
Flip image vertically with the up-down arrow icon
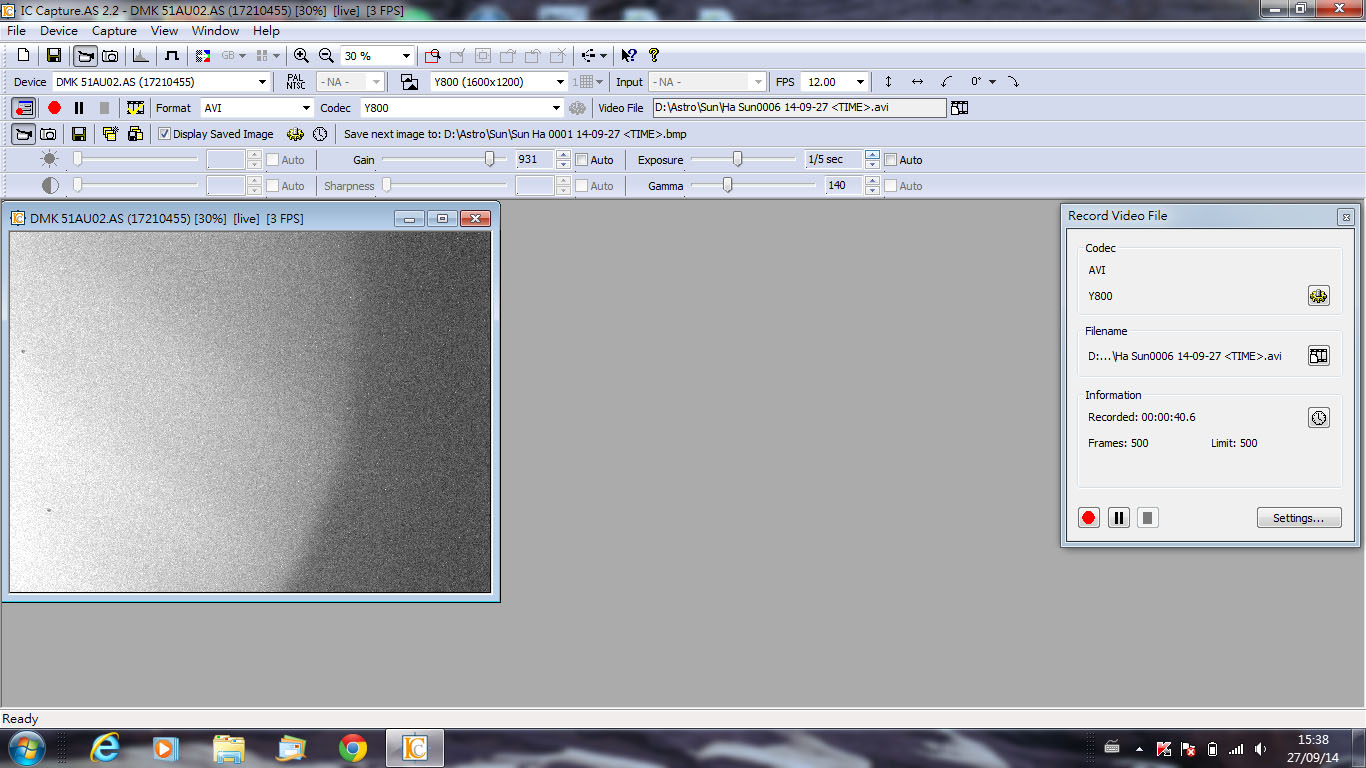pos(888,82)
